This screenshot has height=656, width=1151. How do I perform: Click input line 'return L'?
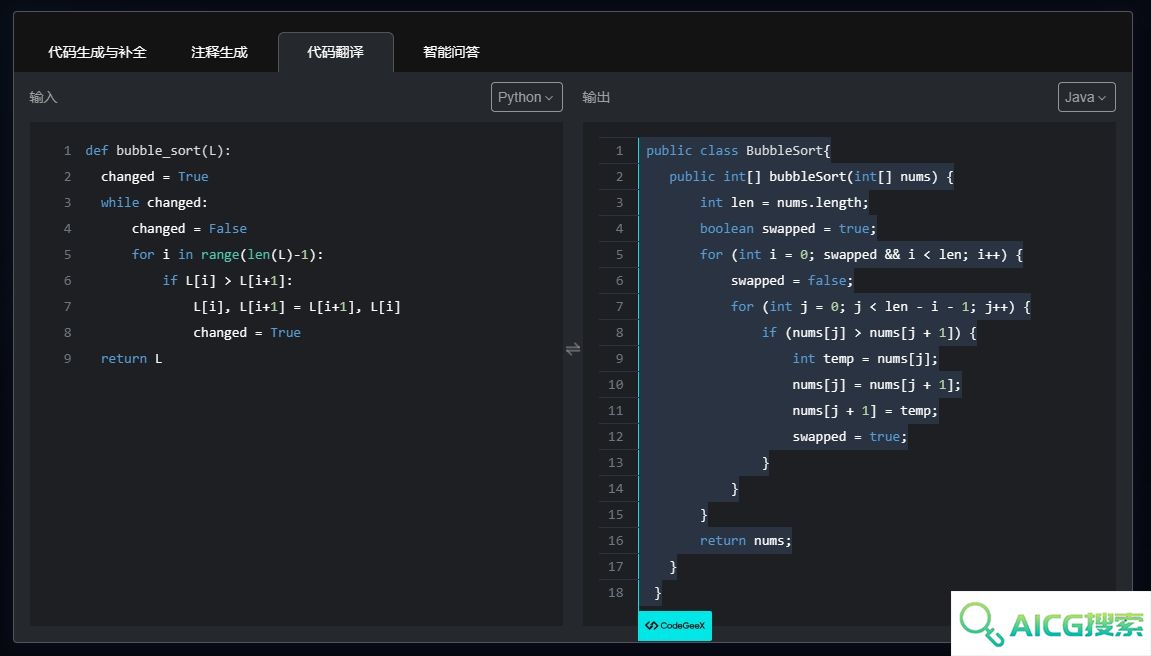(131, 359)
